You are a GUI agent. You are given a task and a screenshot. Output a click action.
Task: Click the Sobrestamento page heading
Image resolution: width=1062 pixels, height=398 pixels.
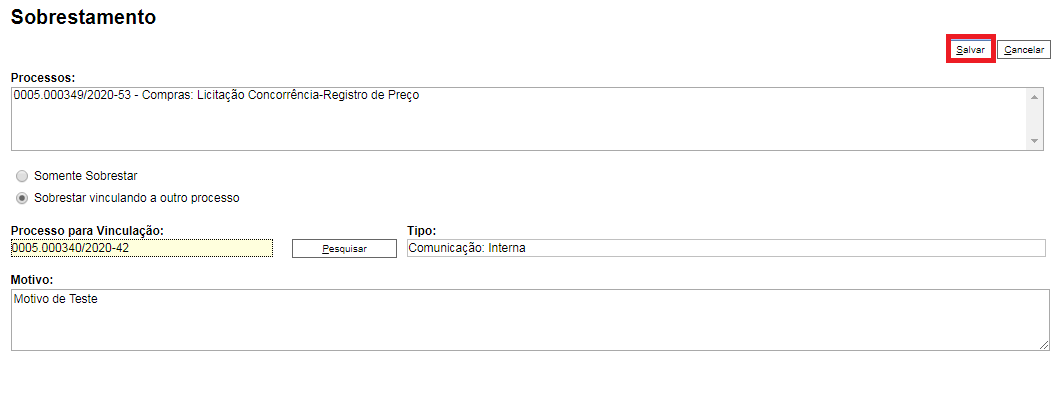point(83,17)
